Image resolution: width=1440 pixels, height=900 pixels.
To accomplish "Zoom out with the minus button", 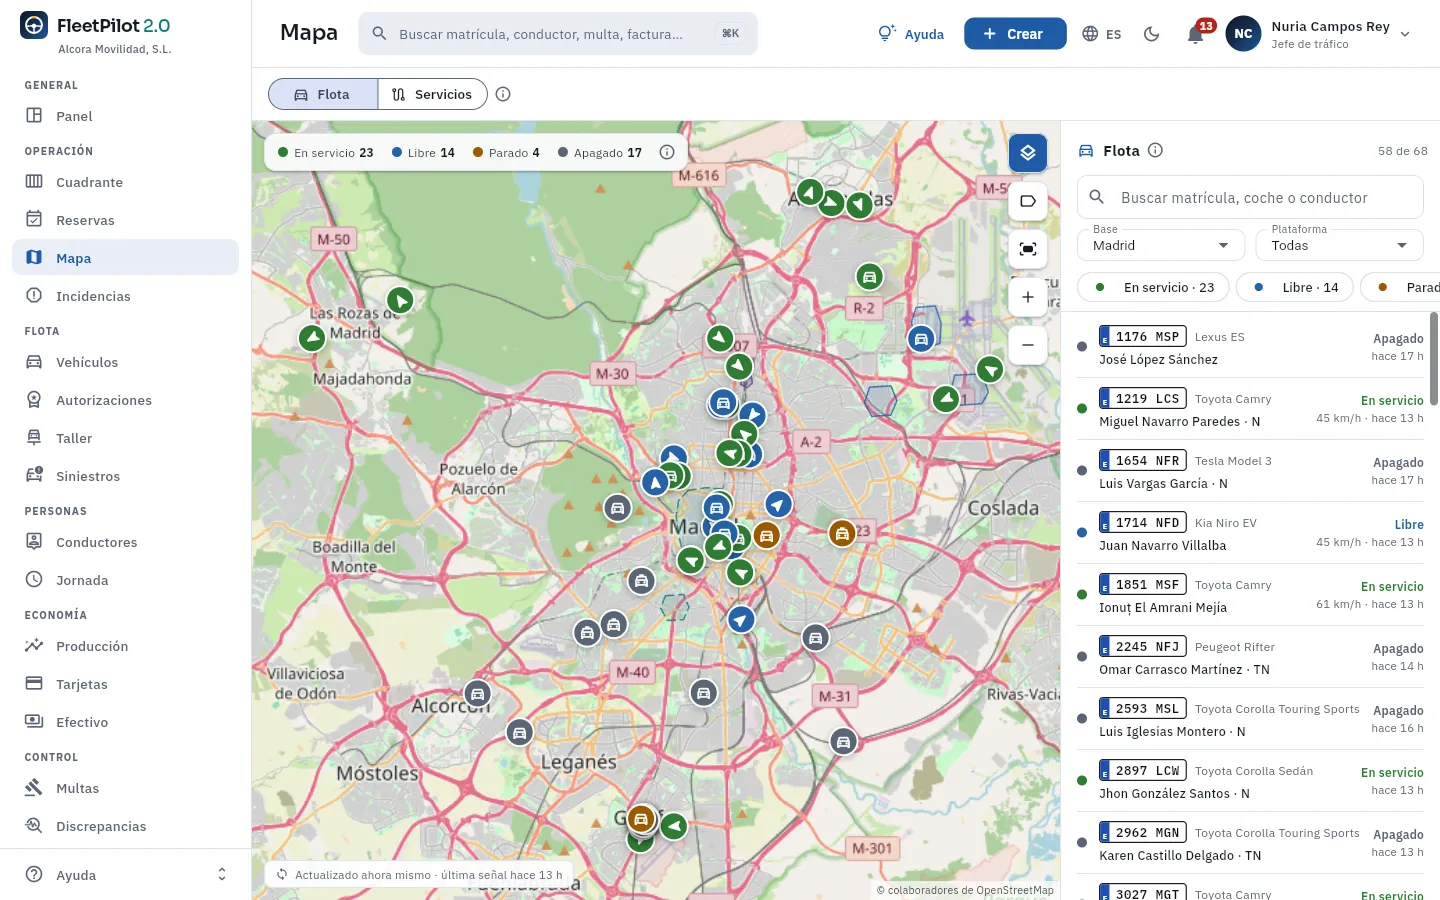I will (1028, 345).
